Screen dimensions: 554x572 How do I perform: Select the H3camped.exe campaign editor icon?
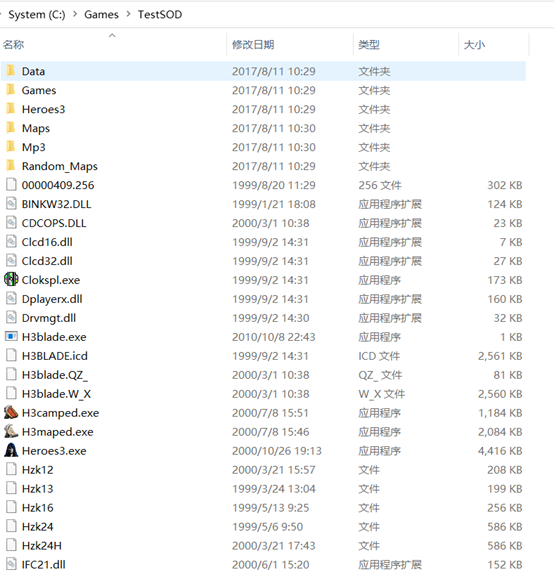click(x=11, y=412)
